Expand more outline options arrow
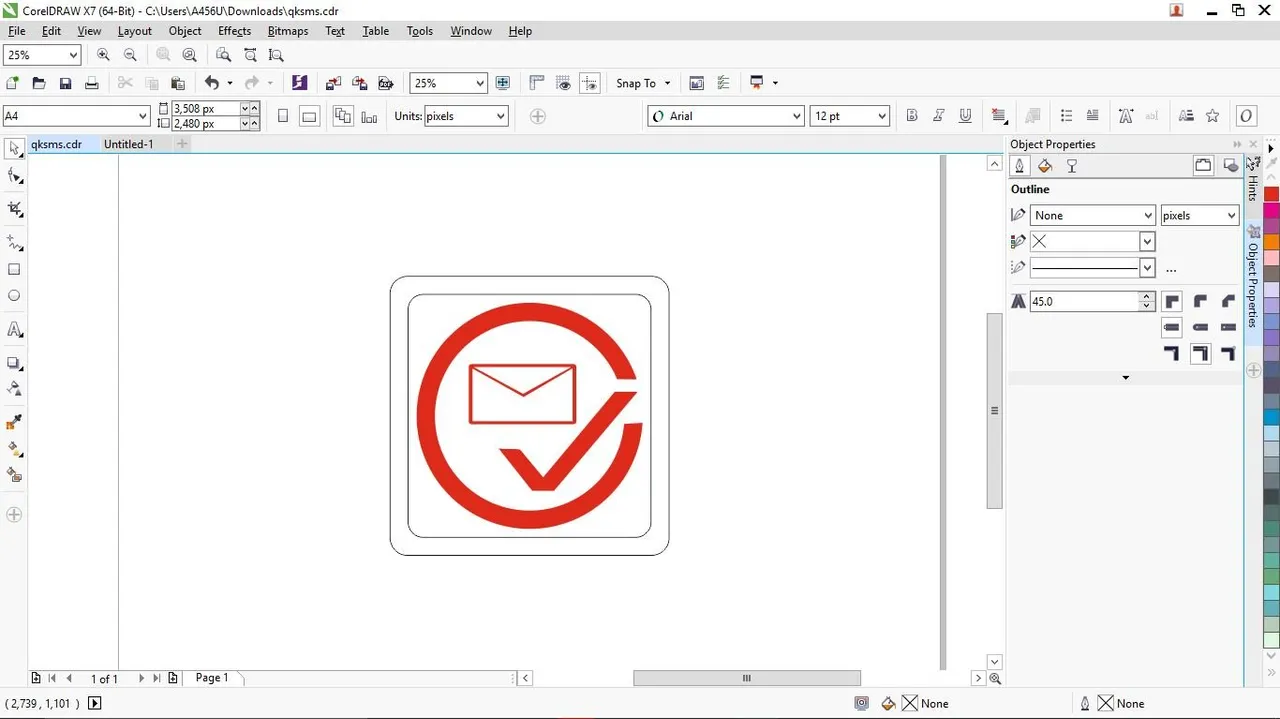Viewport: 1280px width, 719px height. coord(1125,378)
